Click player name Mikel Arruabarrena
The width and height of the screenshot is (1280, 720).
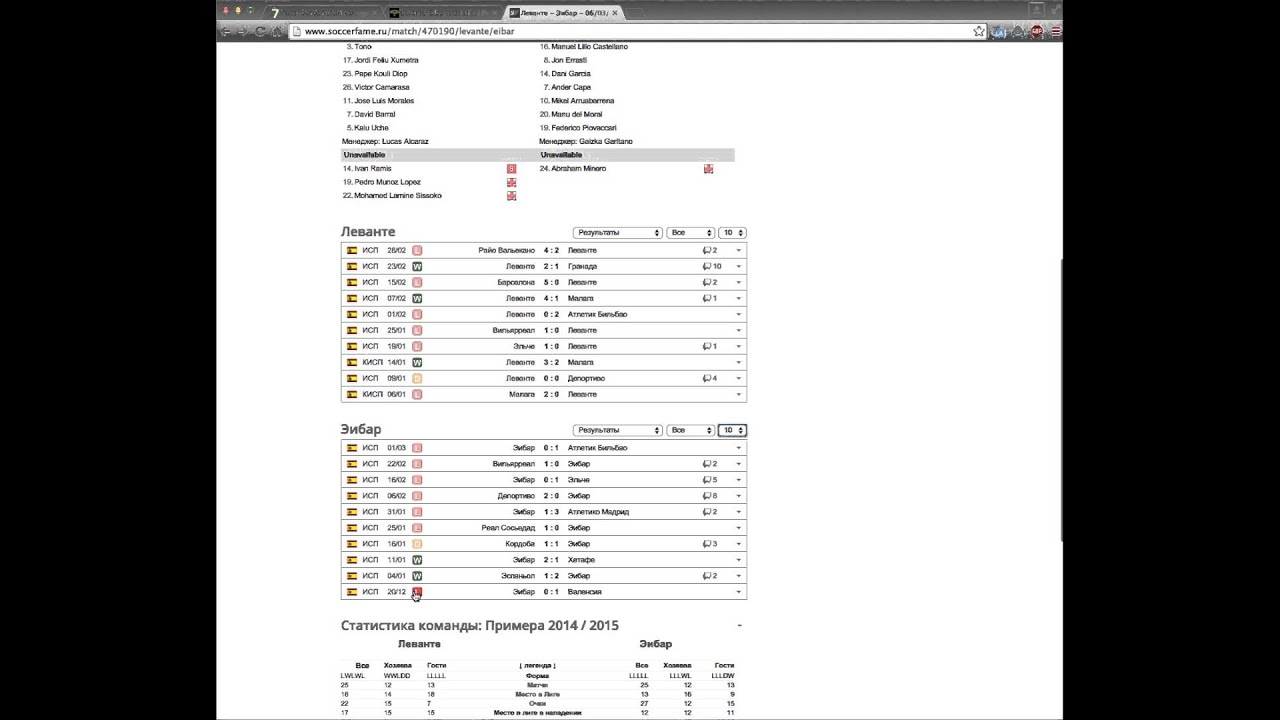pyautogui.click(x=583, y=101)
